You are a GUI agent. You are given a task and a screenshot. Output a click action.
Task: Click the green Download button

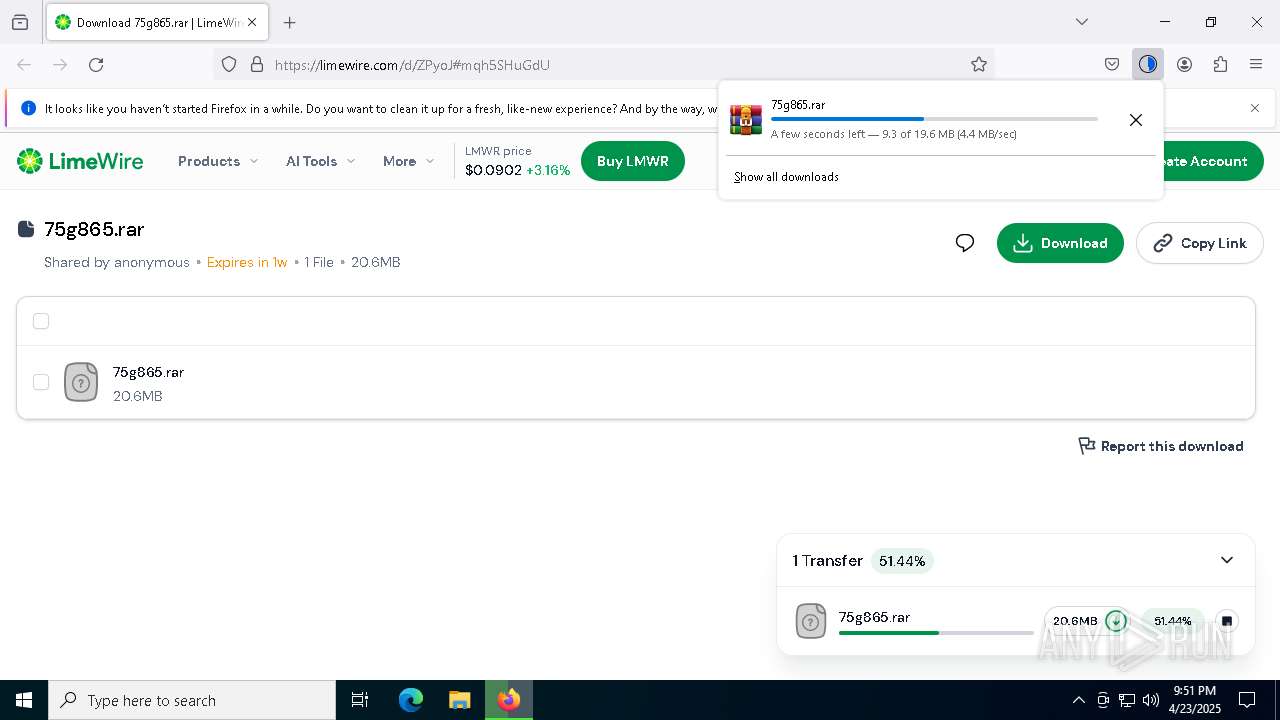tap(1060, 243)
